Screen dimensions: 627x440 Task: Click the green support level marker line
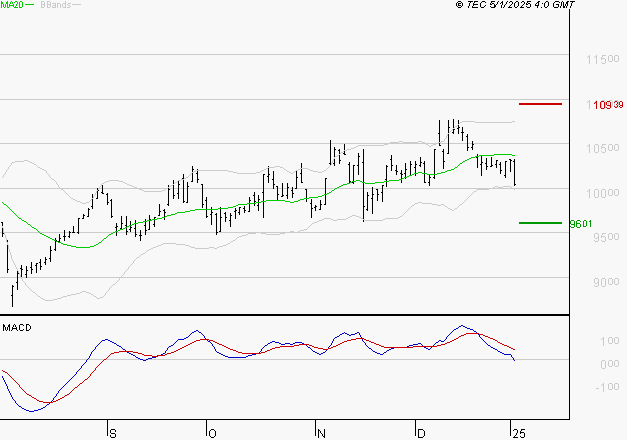[540, 223]
